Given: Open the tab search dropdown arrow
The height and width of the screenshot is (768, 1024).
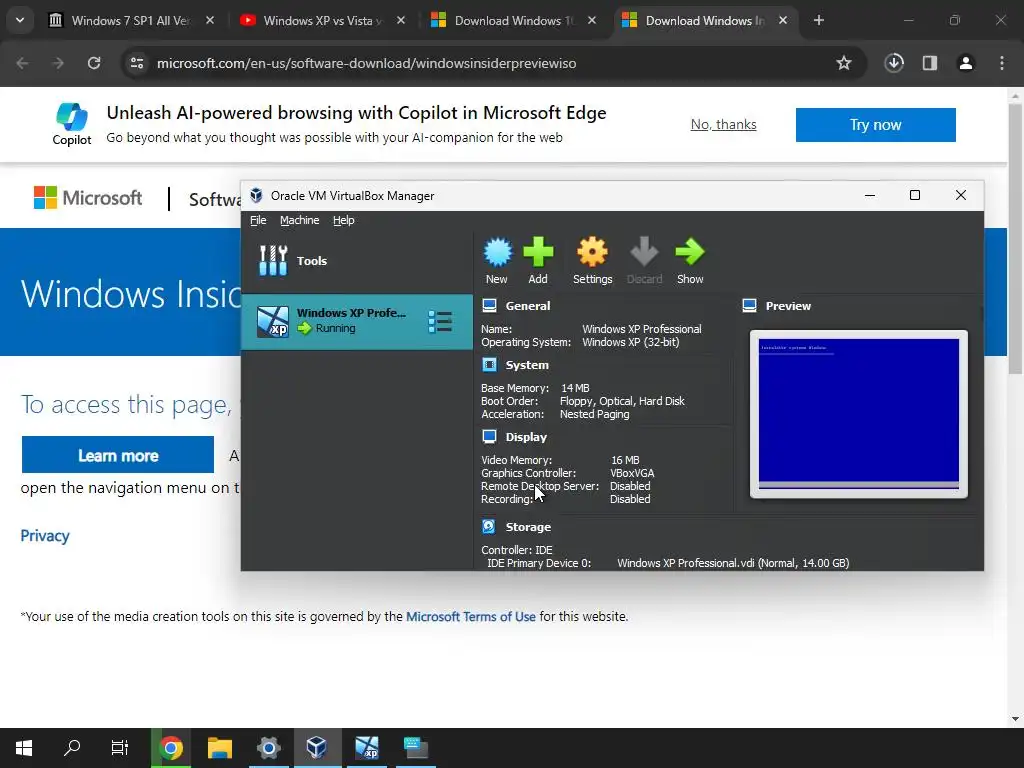Looking at the screenshot, I should coord(20,21).
